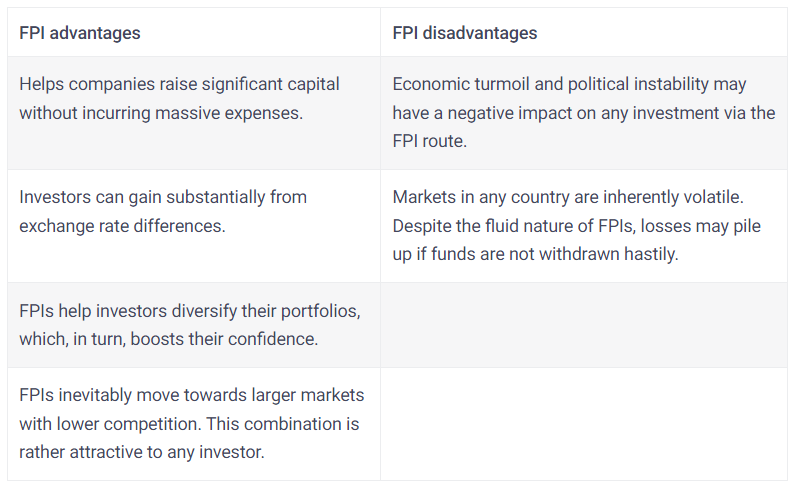Image resolution: width=796 pixels, height=490 pixels.
Task: Click the "FPI advantages" column header
Action: pos(80,33)
